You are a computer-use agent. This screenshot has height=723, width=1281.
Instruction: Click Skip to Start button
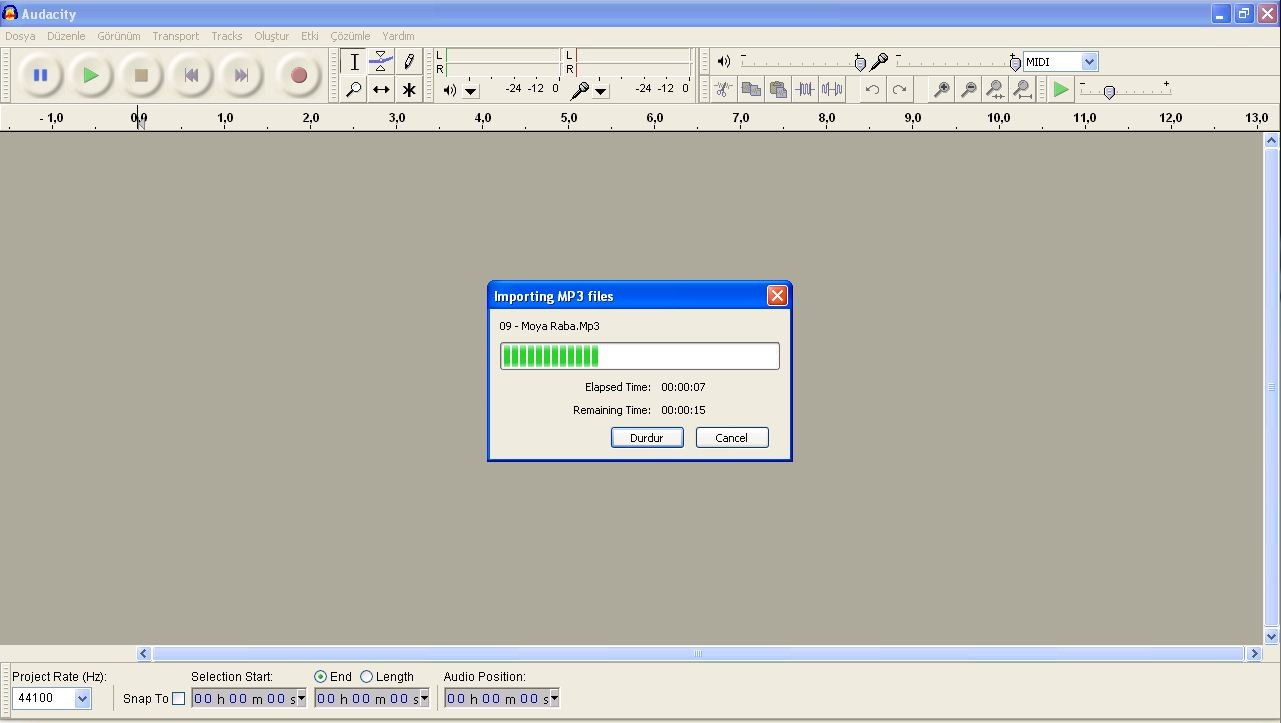(x=191, y=75)
